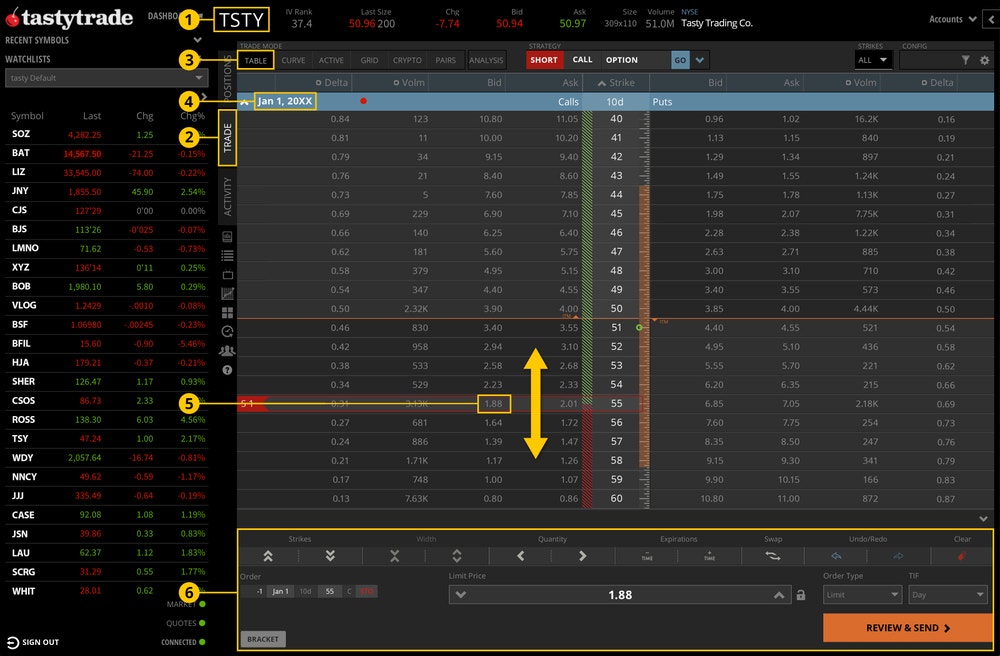Clear the order with red icon
This screenshot has width=1000, height=656.
point(961,556)
